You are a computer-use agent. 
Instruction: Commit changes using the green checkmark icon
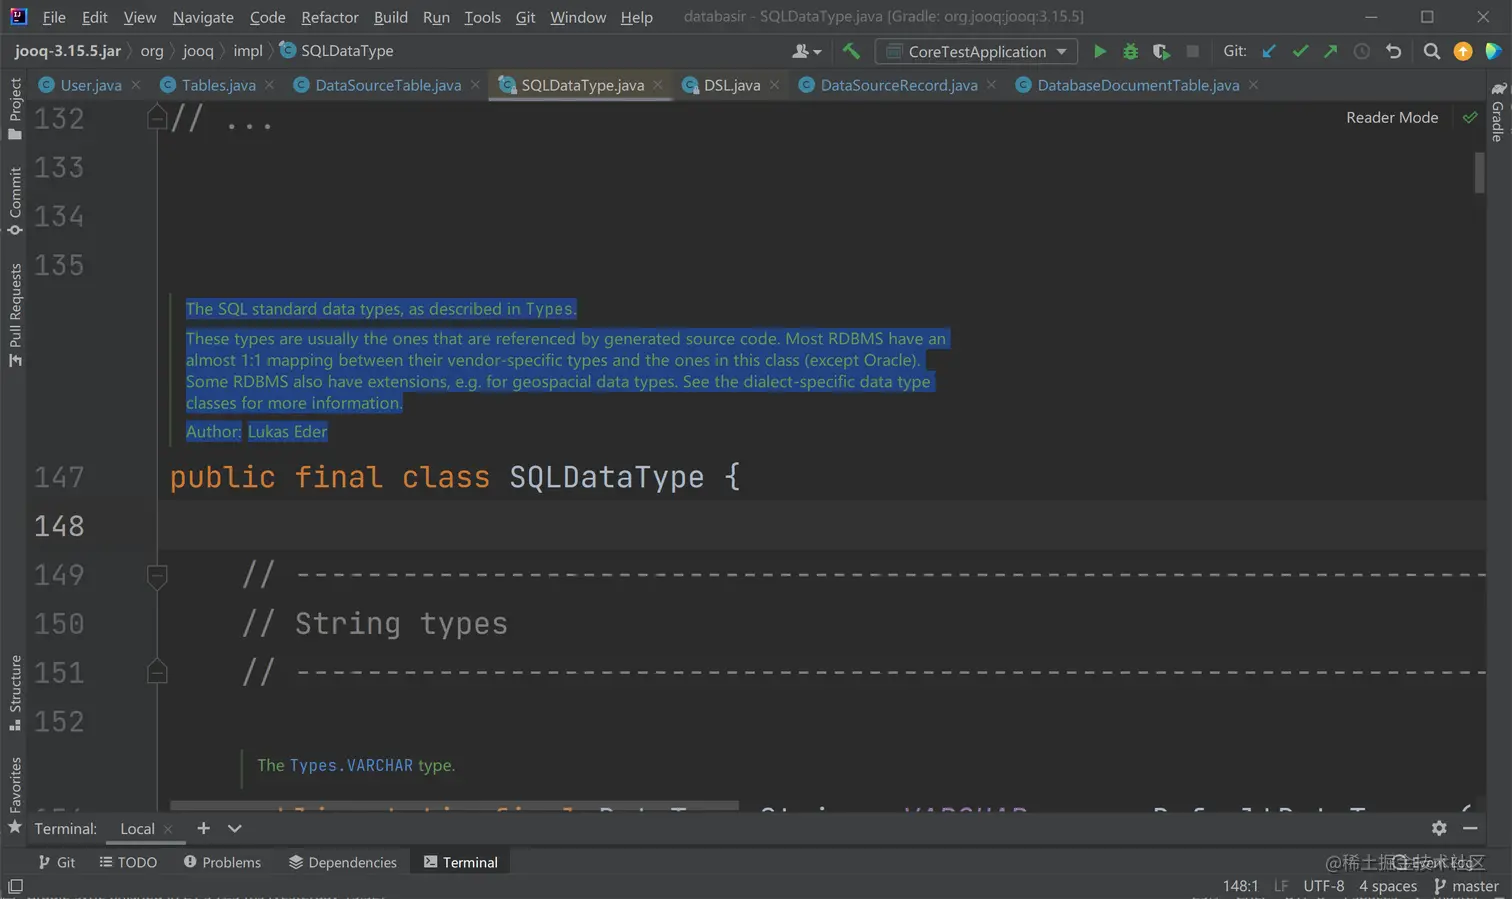[x=1300, y=51]
